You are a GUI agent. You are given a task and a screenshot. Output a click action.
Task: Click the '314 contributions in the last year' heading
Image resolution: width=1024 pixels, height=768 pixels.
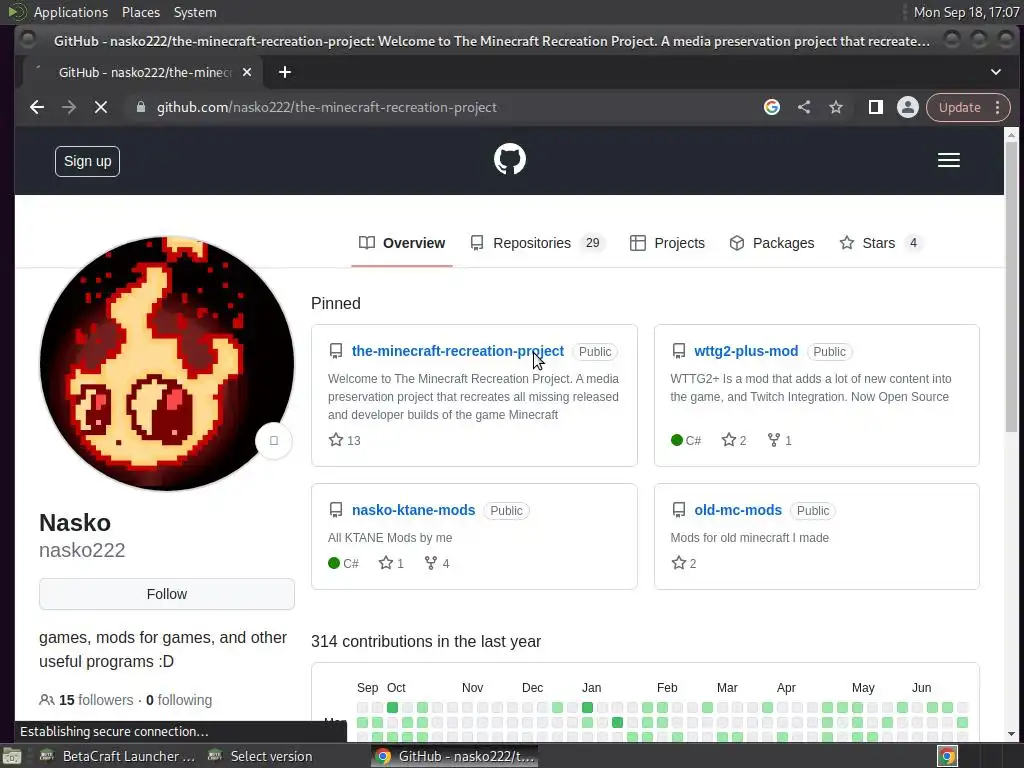pos(426,642)
